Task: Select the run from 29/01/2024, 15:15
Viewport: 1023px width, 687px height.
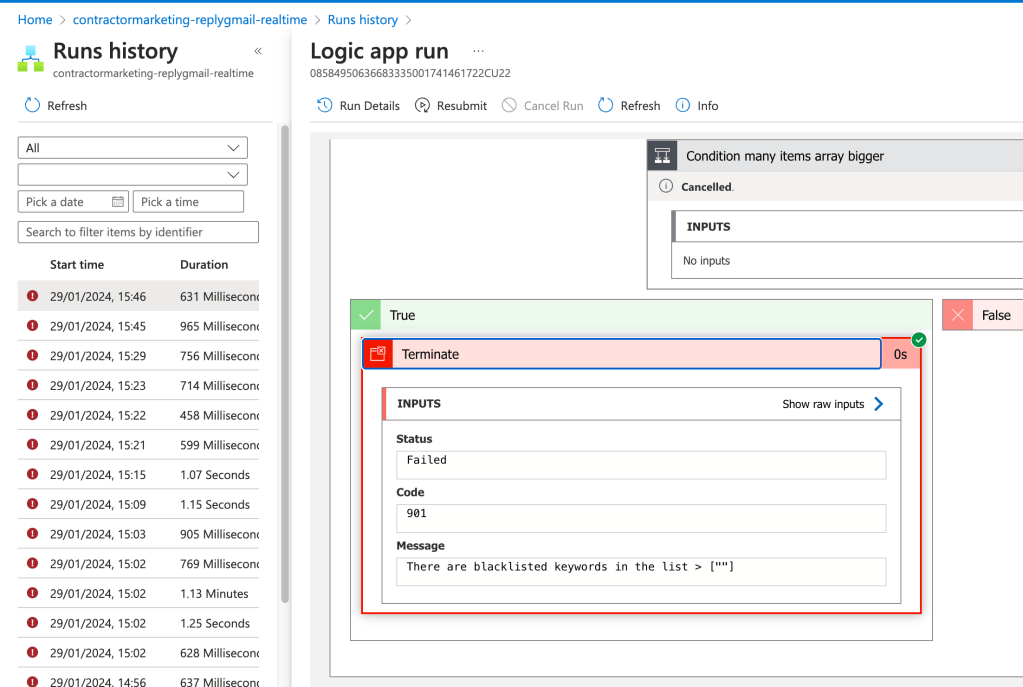Action: (138, 474)
